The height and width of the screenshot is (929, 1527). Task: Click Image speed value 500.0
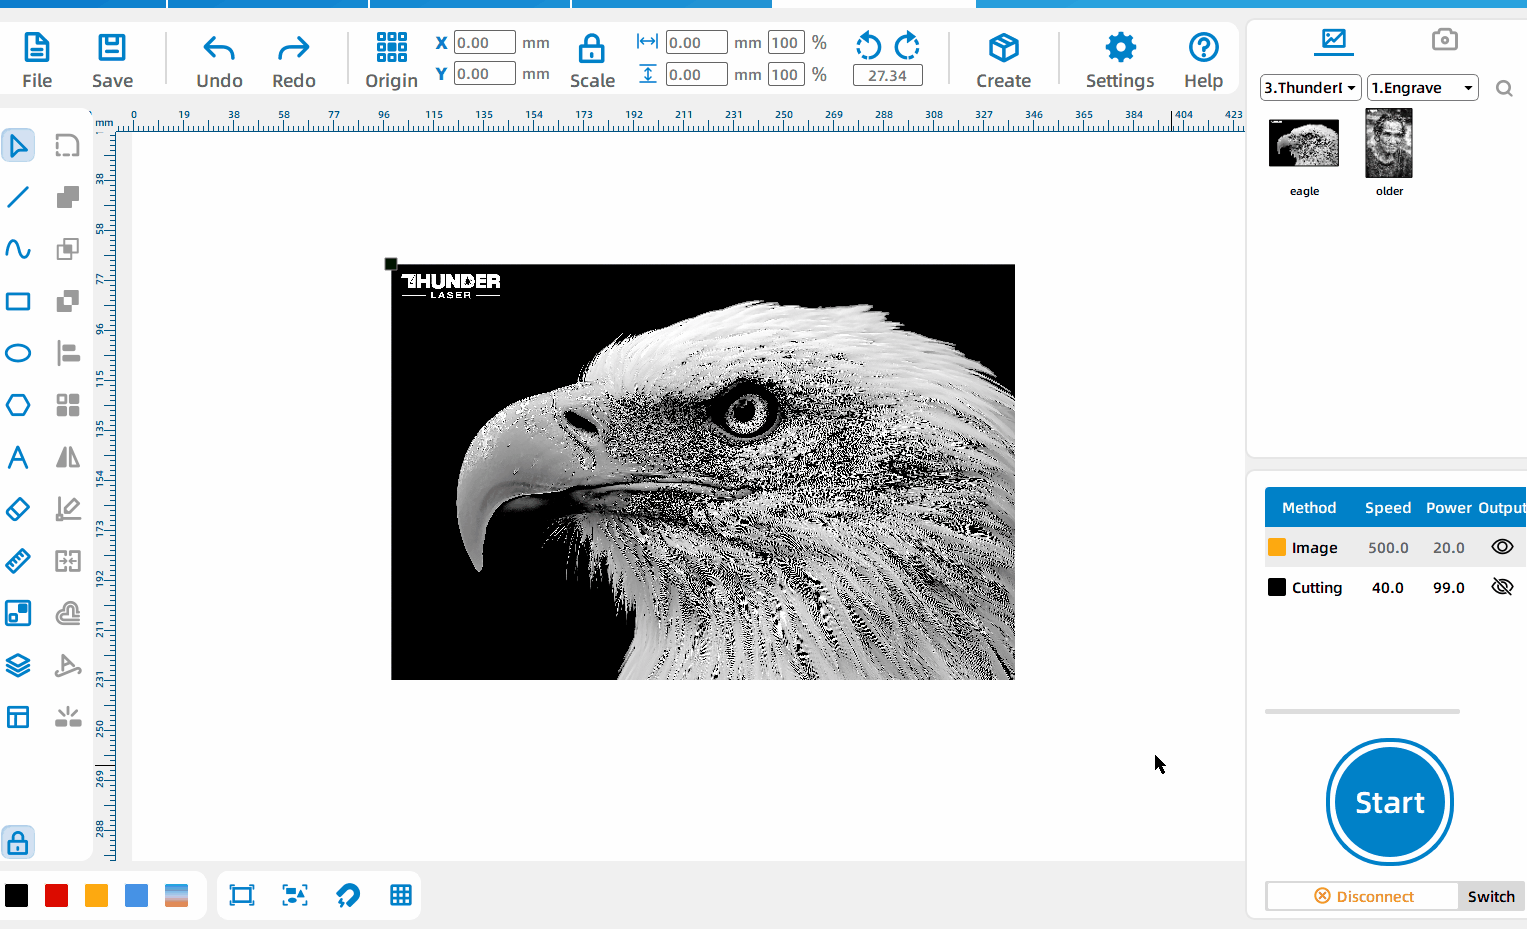pos(1388,547)
